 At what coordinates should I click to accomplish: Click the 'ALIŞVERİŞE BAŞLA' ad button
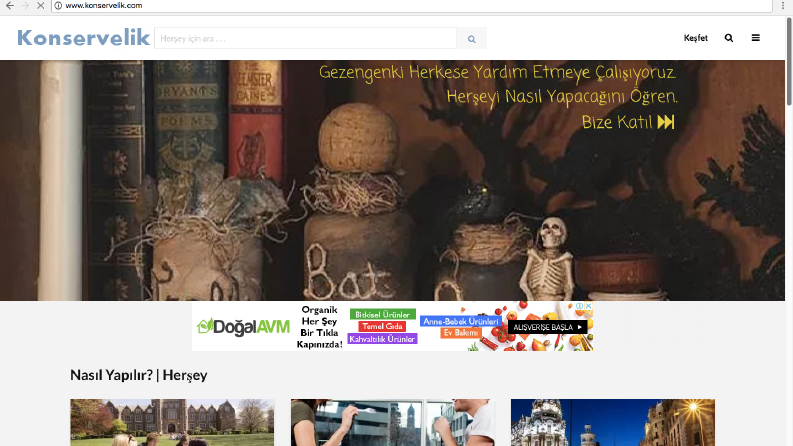tap(547, 327)
